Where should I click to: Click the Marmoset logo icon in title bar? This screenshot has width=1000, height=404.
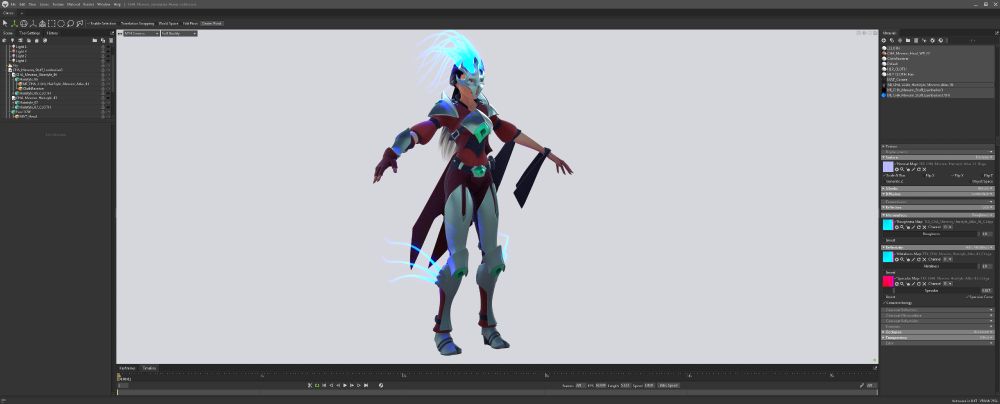[5, 4]
